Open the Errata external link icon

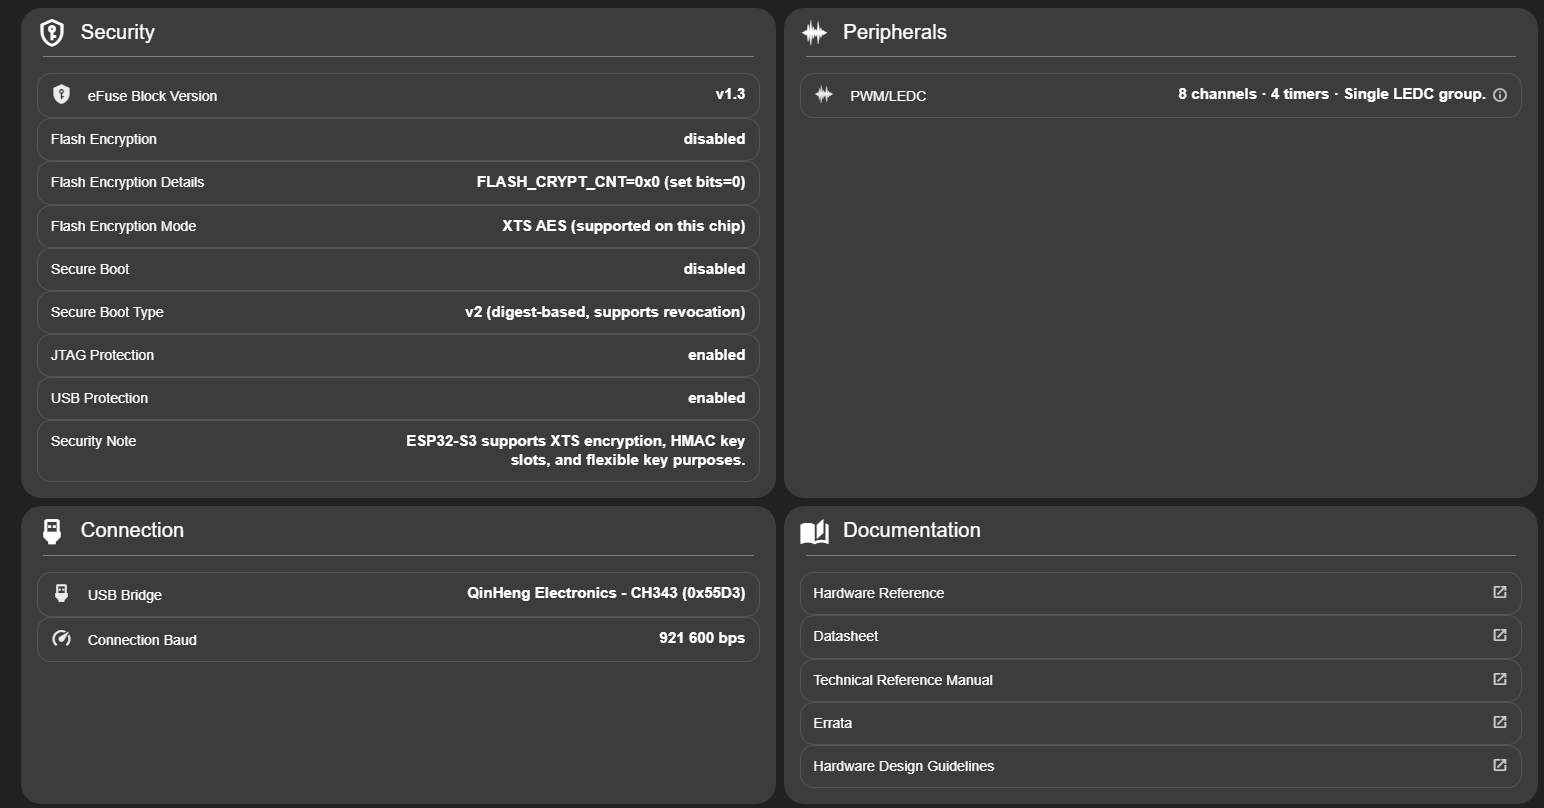click(x=1500, y=723)
